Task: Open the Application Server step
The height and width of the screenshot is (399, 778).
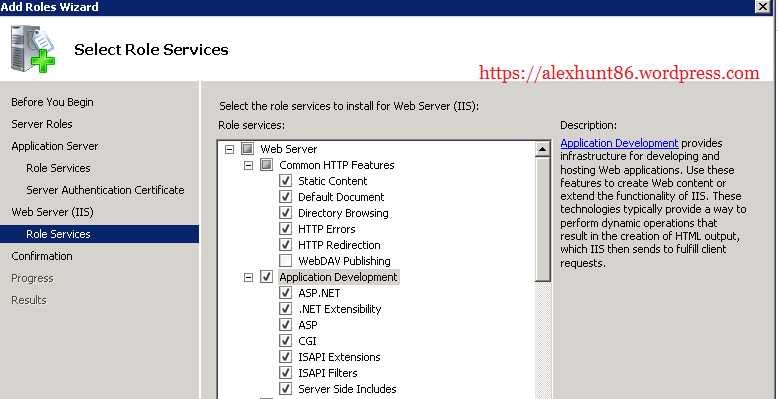Action: tap(55, 146)
